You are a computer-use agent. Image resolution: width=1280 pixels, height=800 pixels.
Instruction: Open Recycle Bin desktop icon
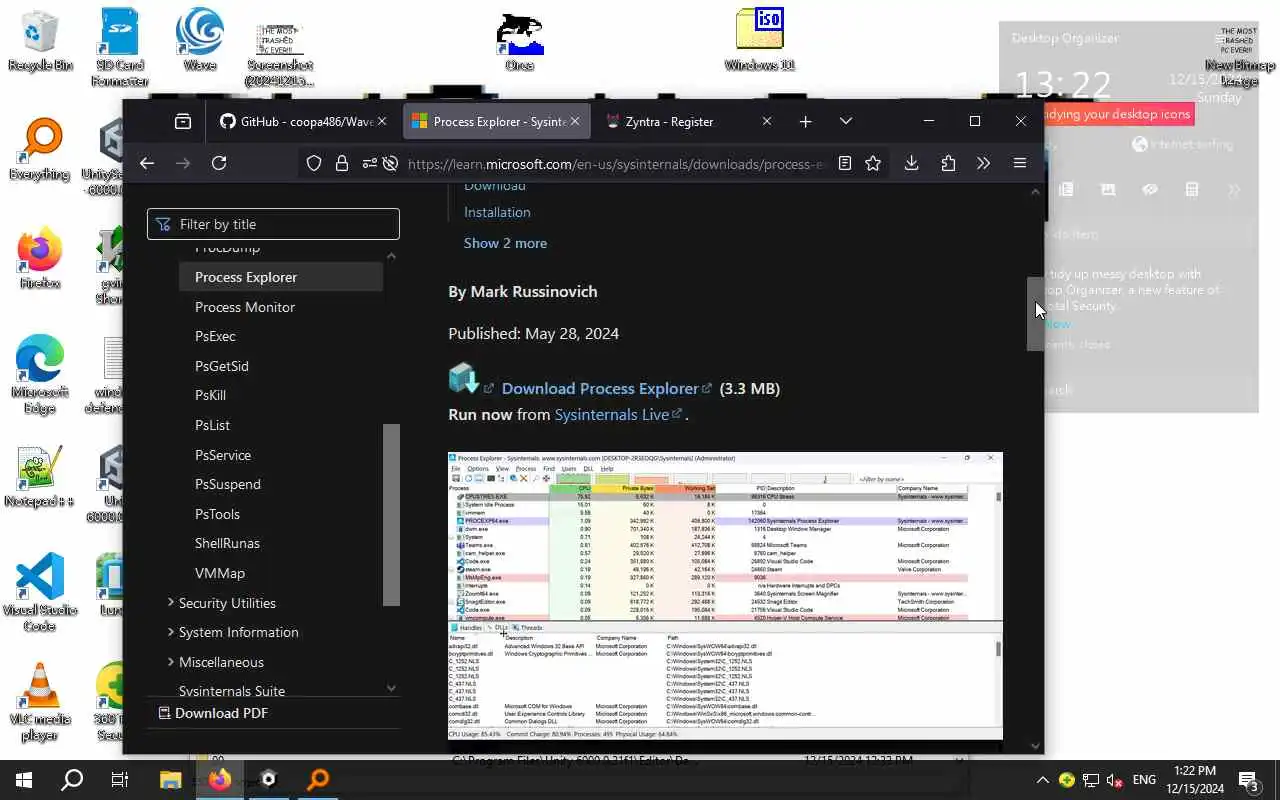point(40,40)
